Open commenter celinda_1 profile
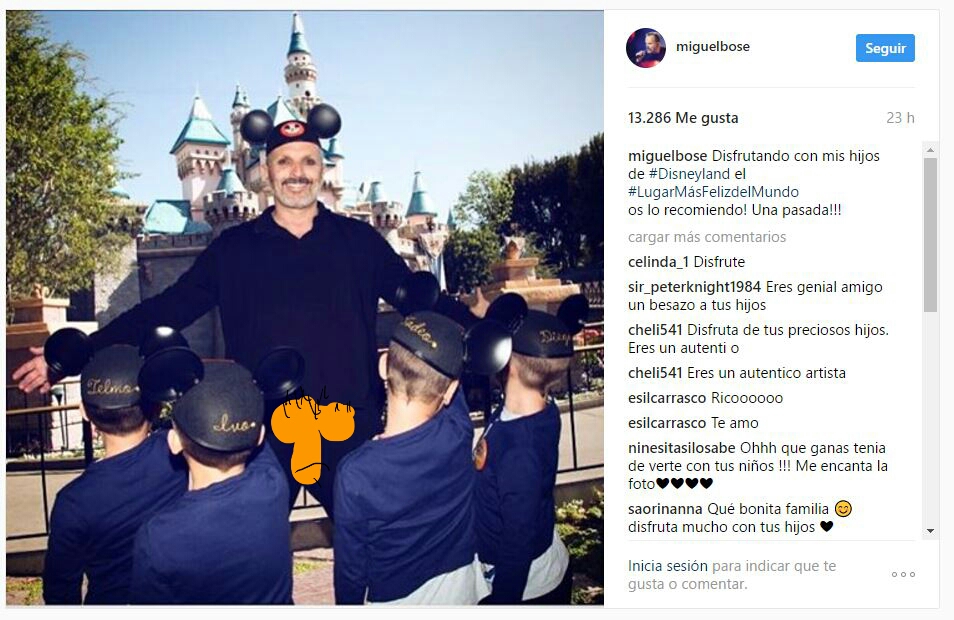954x620 pixels. click(x=658, y=262)
